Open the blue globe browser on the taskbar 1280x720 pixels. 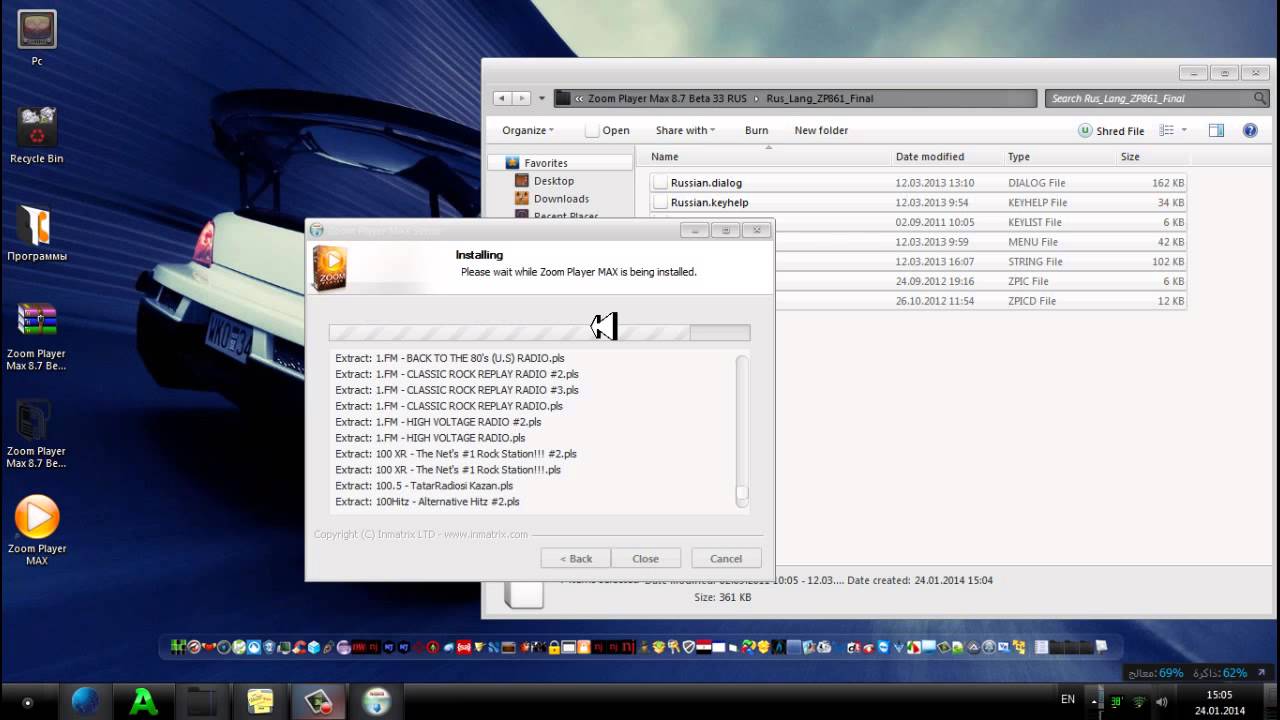point(86,701)
